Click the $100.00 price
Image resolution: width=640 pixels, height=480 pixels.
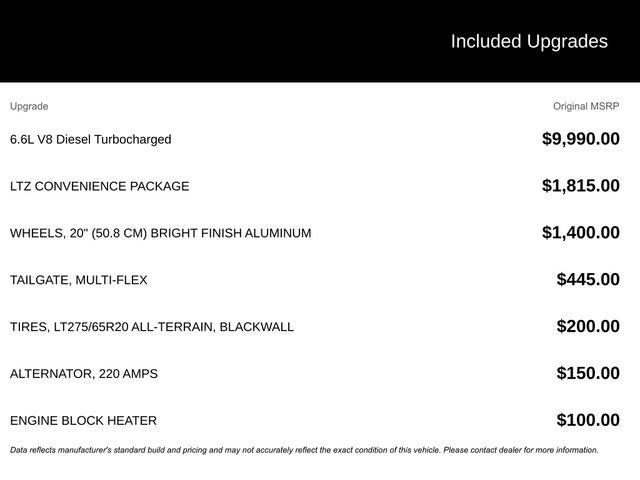(587, 421)
